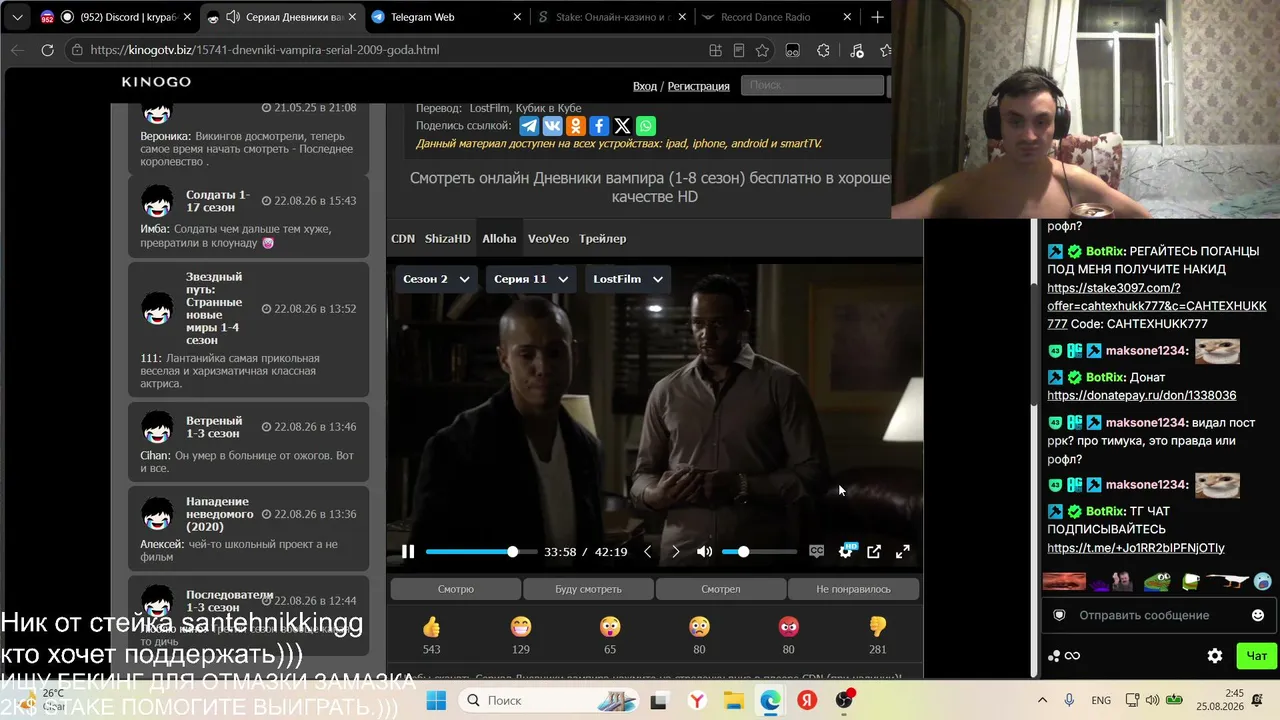This screenshot has width=1280, height=720.
Task: Pause the video playback
Action: (x=408, y=551)
